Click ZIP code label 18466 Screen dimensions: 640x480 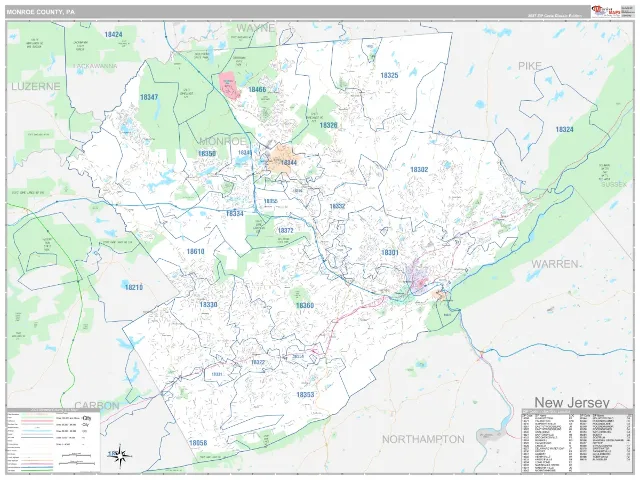coord(257,89)
